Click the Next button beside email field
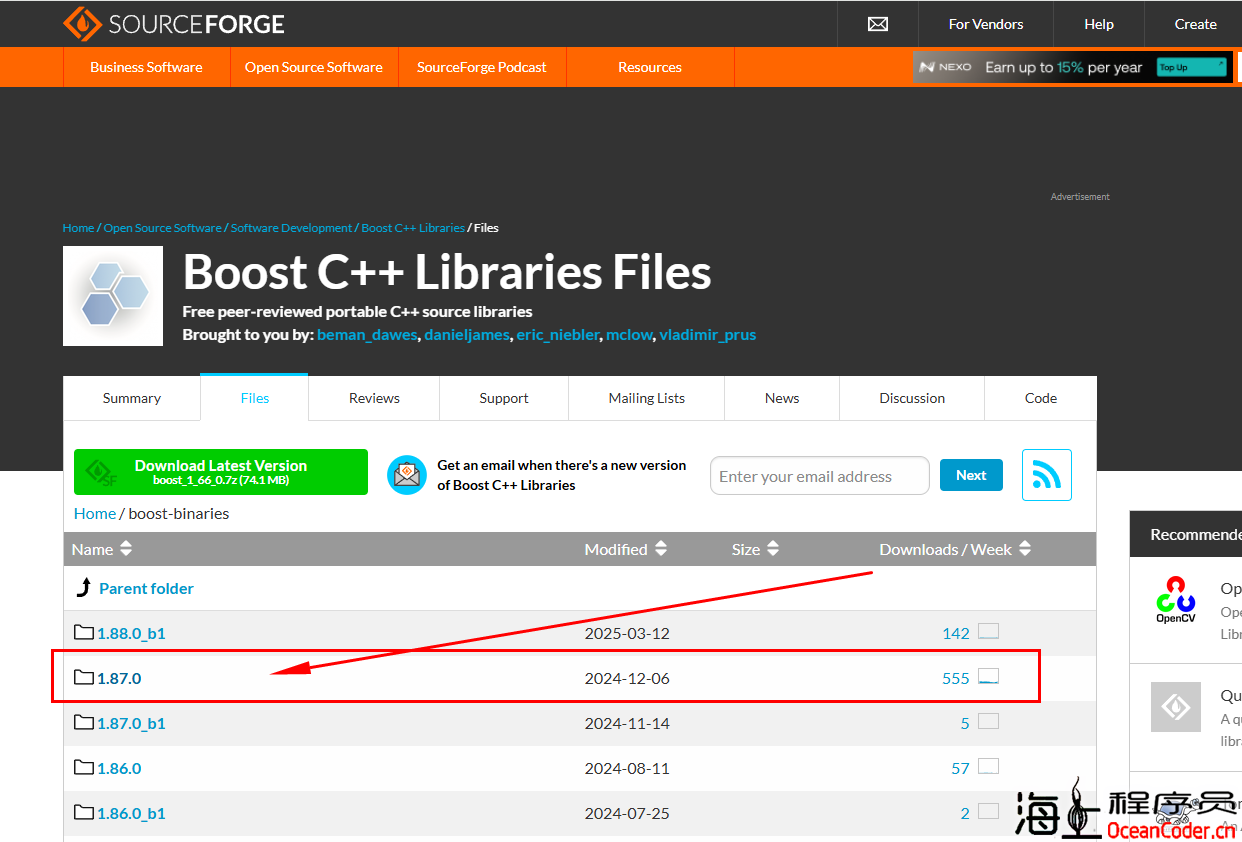 click(971, 475)
